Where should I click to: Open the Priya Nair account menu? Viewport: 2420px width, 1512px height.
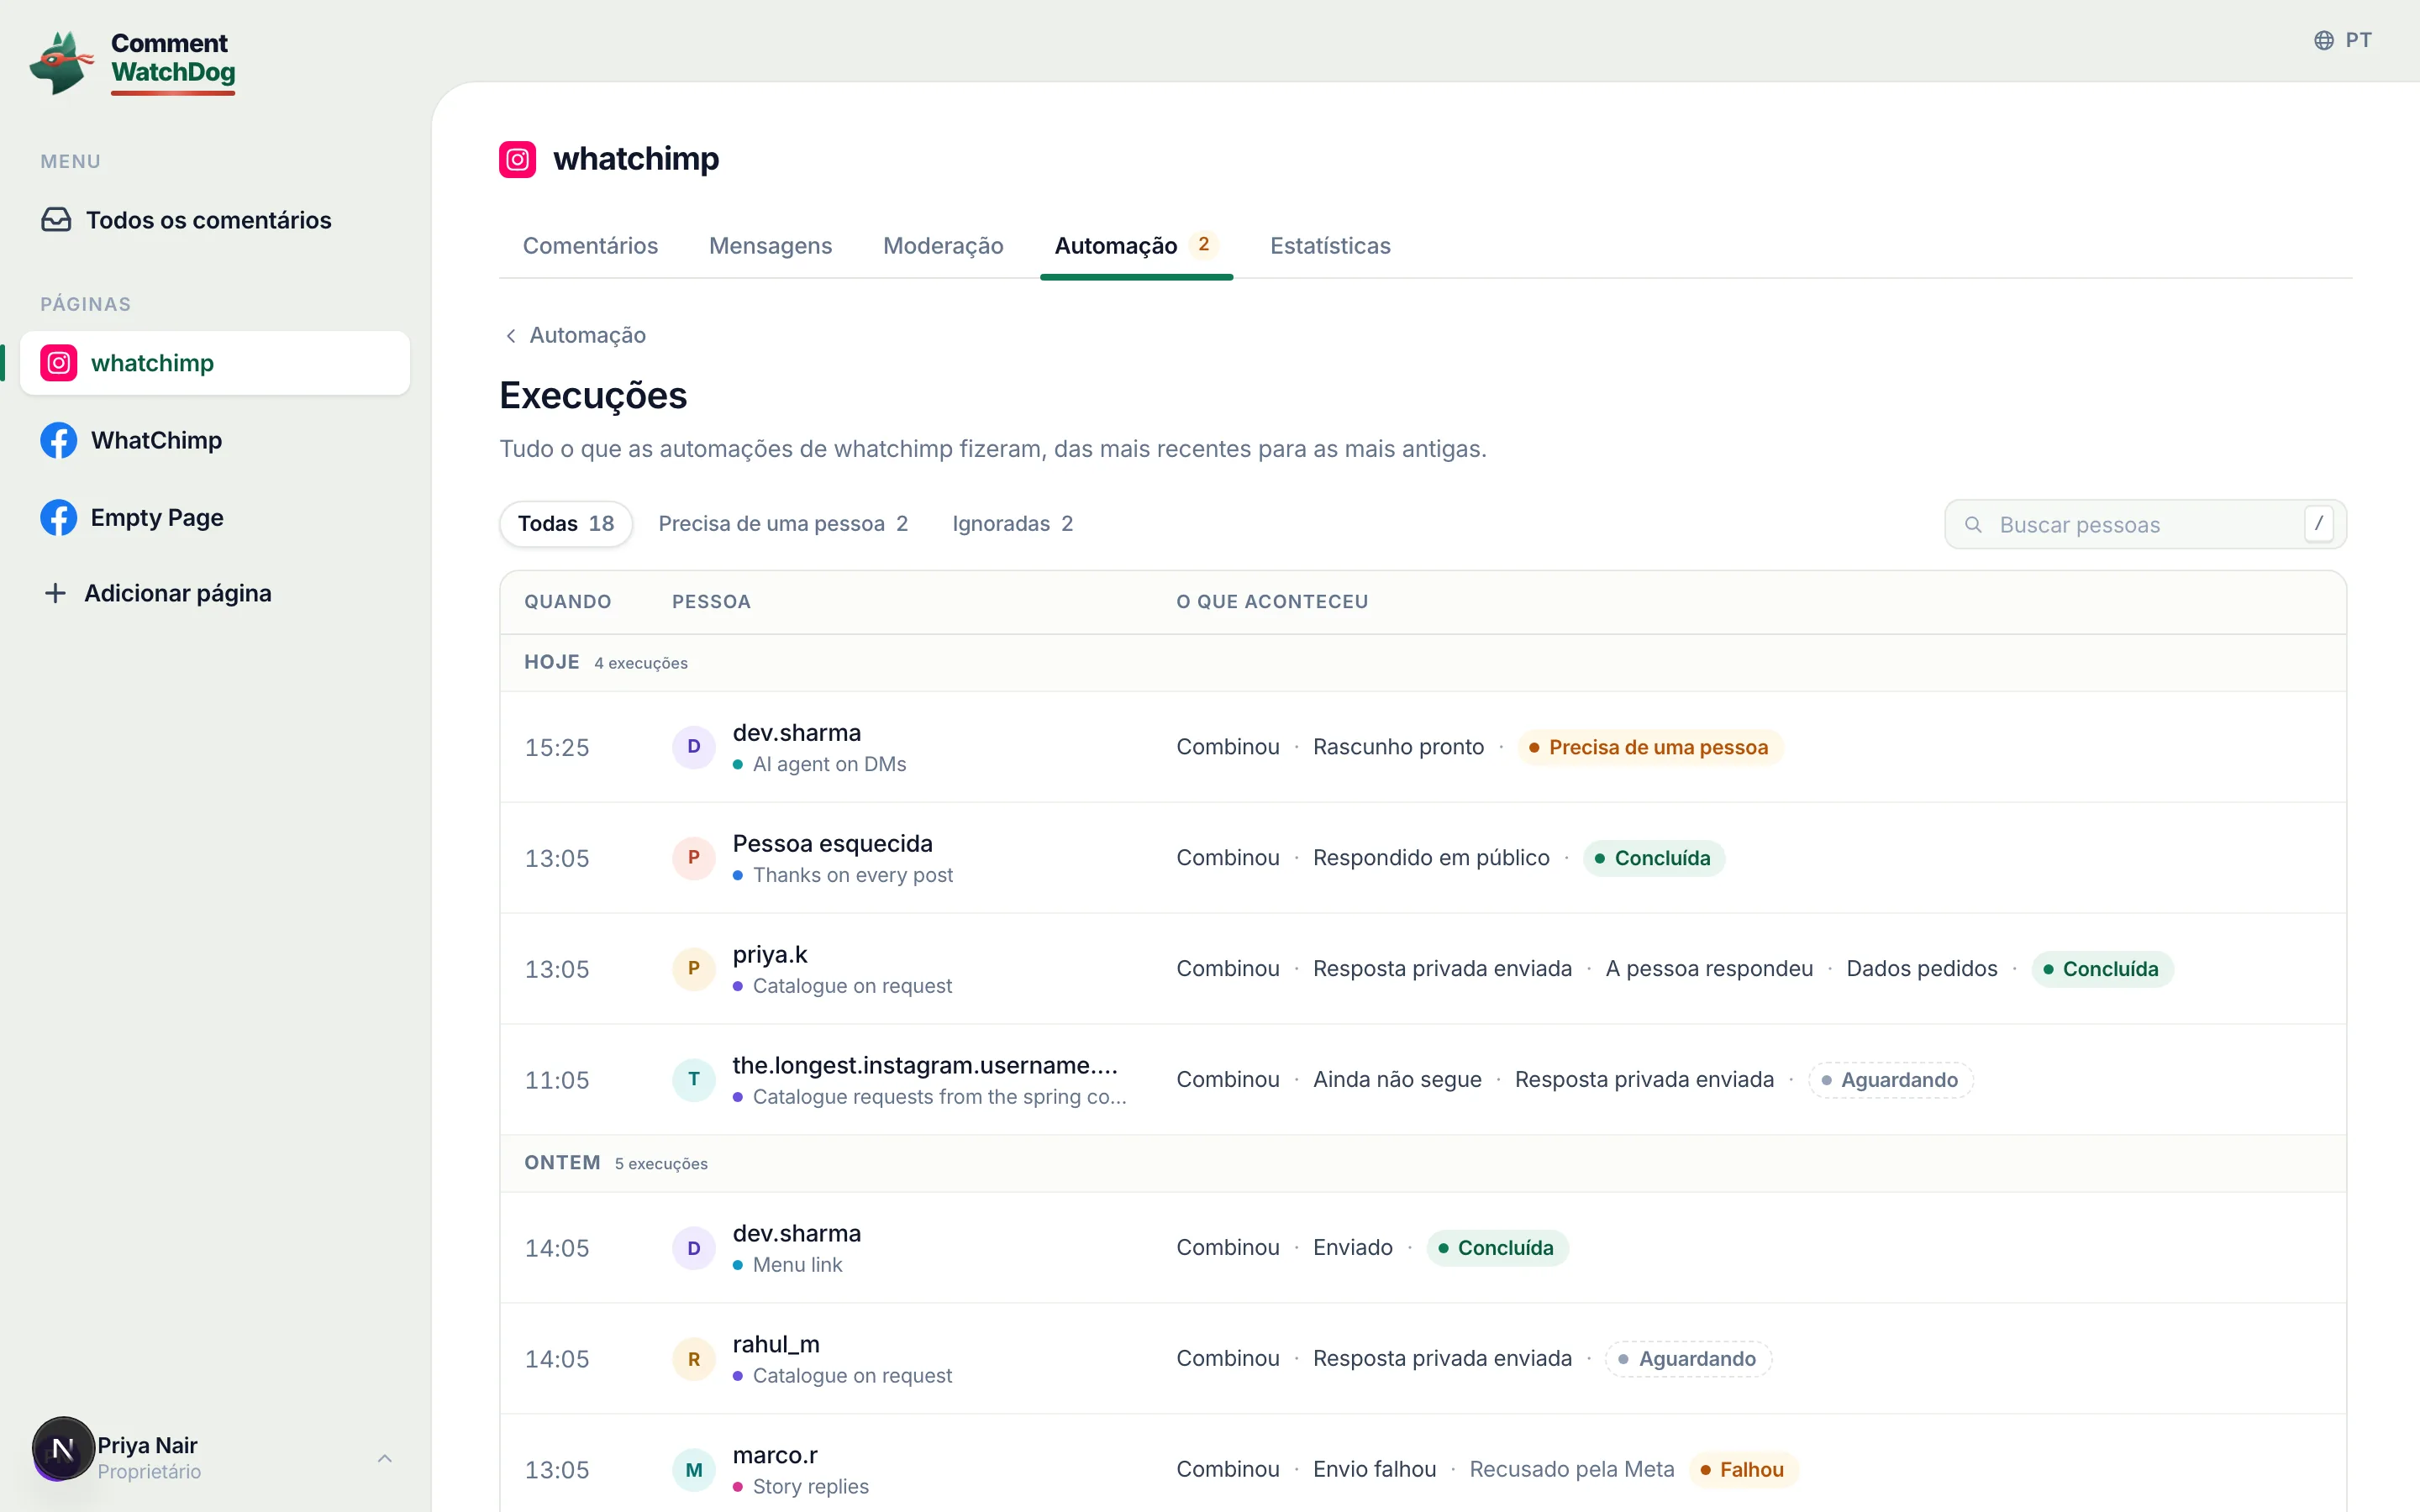click(215, 1458)
